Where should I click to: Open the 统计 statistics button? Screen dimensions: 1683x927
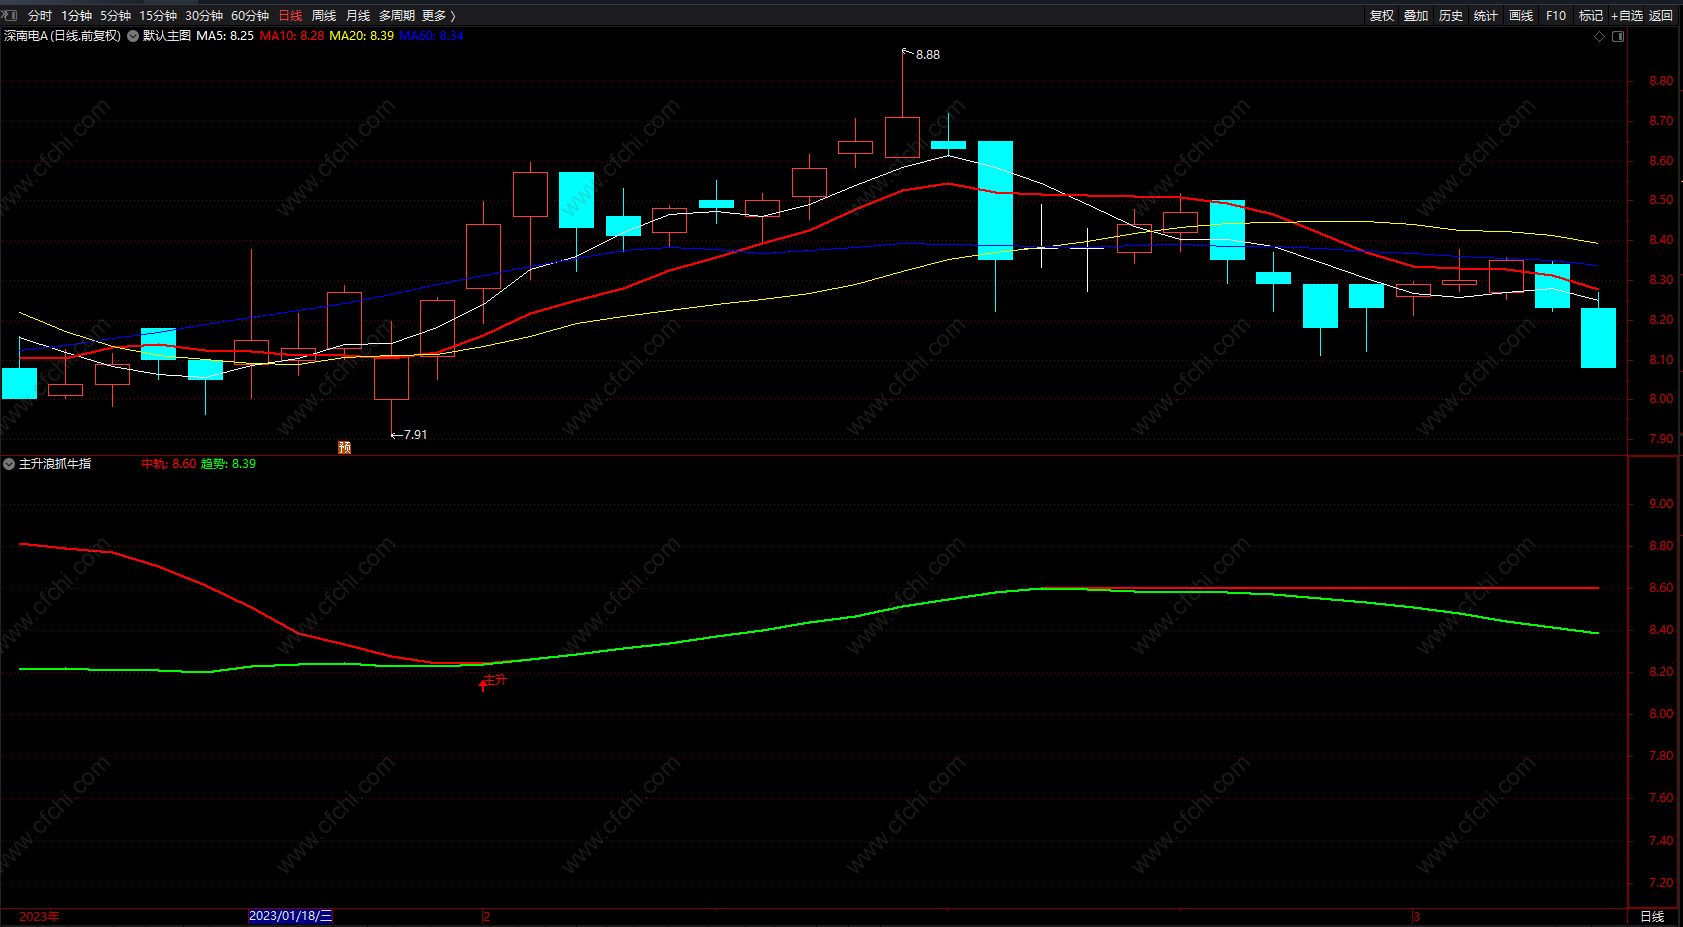1486,16
